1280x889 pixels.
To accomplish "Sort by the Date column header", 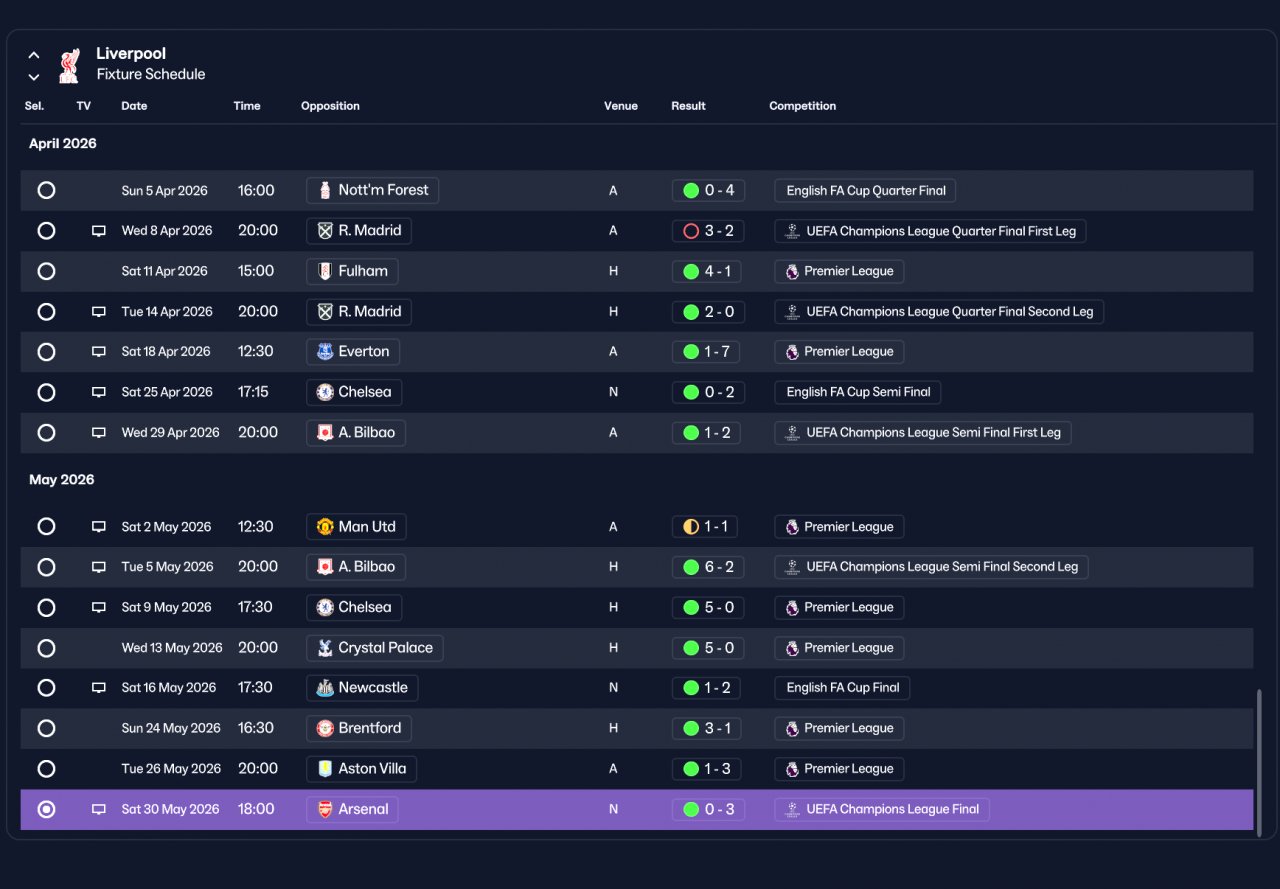I will click(134, 106).
